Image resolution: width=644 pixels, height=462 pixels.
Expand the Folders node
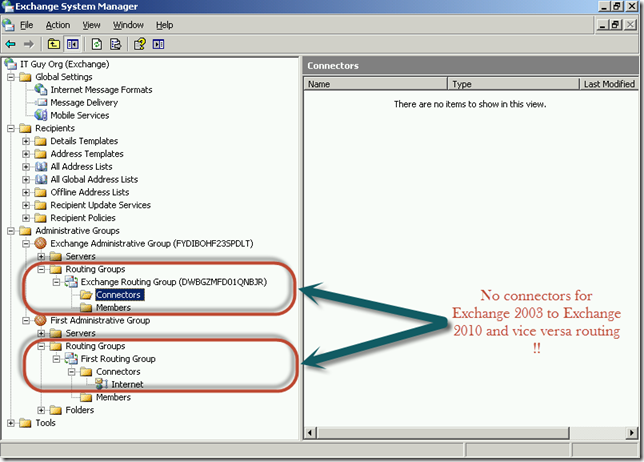[41, 410]
